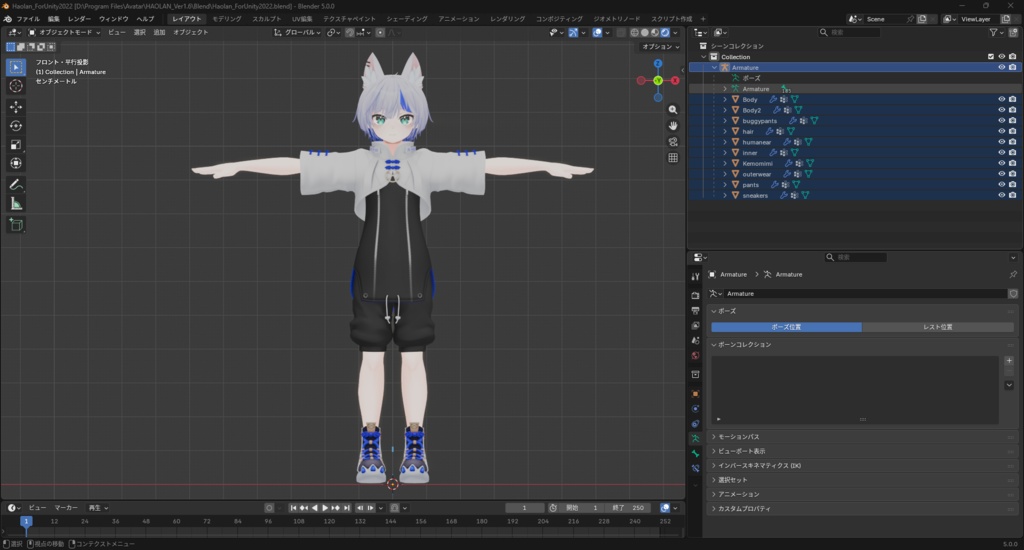Click the current frame field showing 1
This screenshot has width=1024, height=550.
pos(524,508)
